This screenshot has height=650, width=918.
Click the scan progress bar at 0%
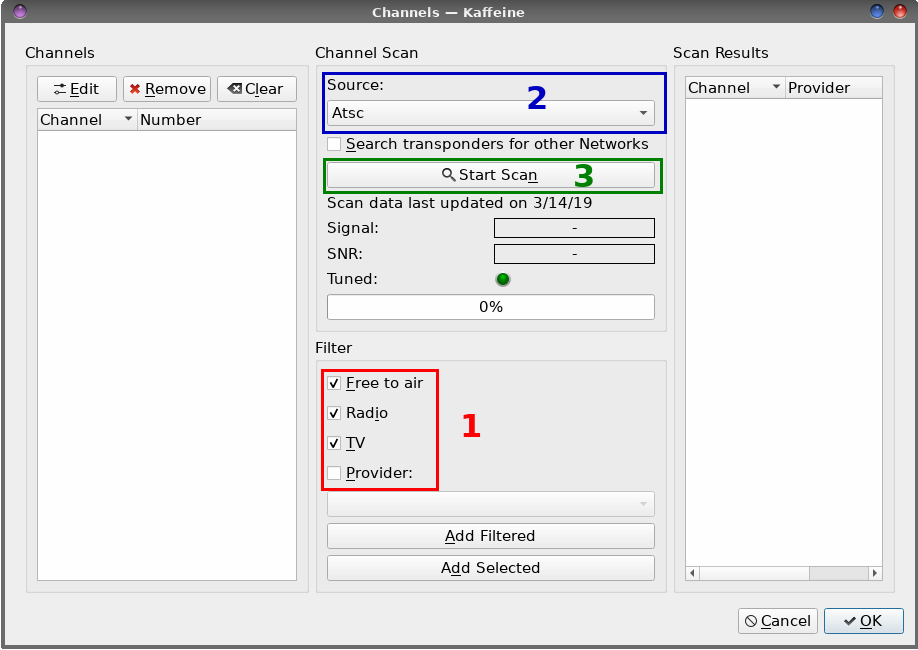tap(491, 307)
